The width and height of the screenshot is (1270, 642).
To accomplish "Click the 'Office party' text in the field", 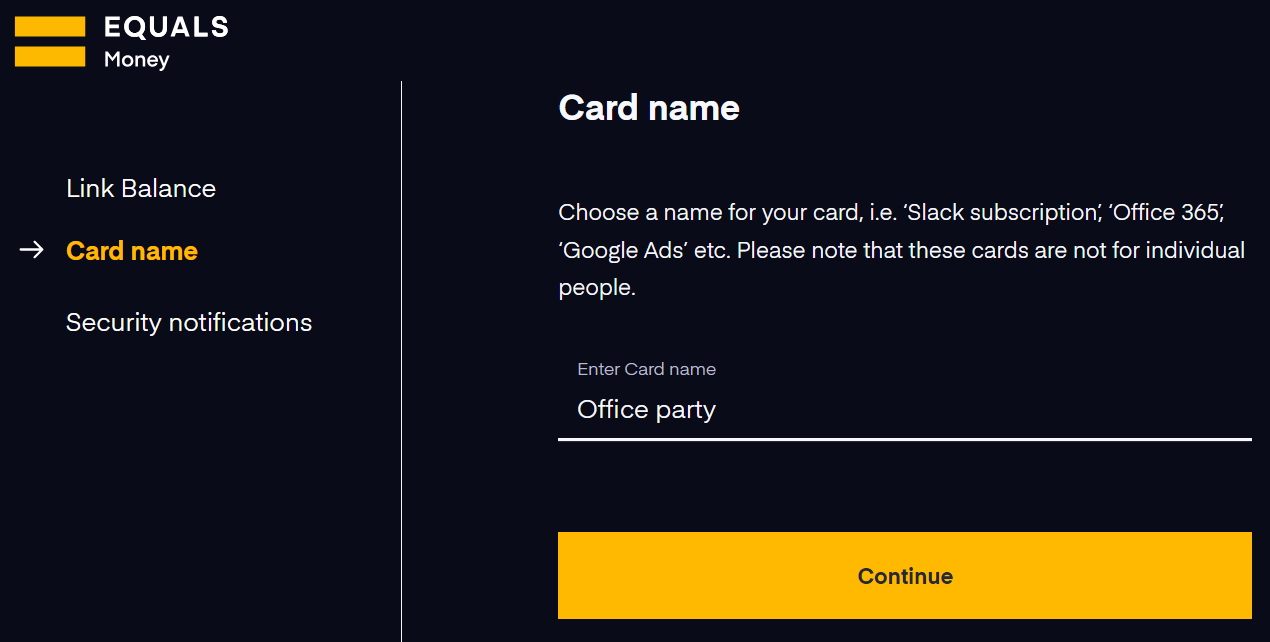I will click(x=646, y=410).
